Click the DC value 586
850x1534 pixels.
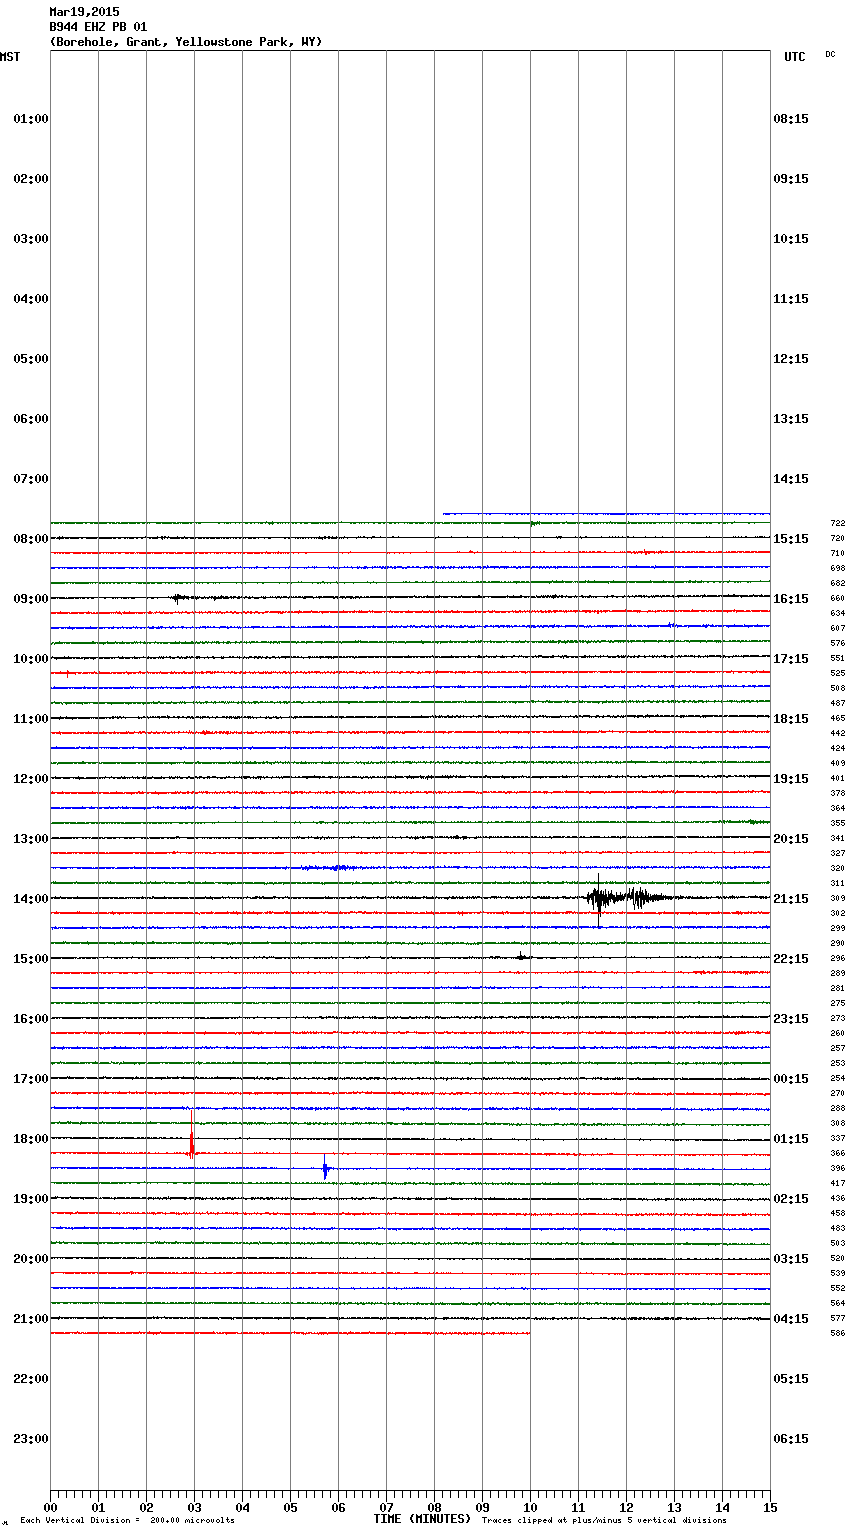pyautogui.click(x=838, y=1333)
